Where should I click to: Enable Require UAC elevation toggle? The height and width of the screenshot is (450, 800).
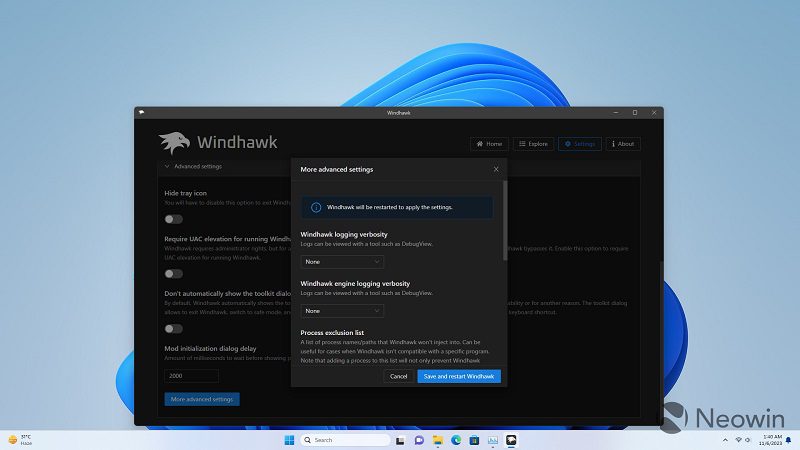point(174,273)
